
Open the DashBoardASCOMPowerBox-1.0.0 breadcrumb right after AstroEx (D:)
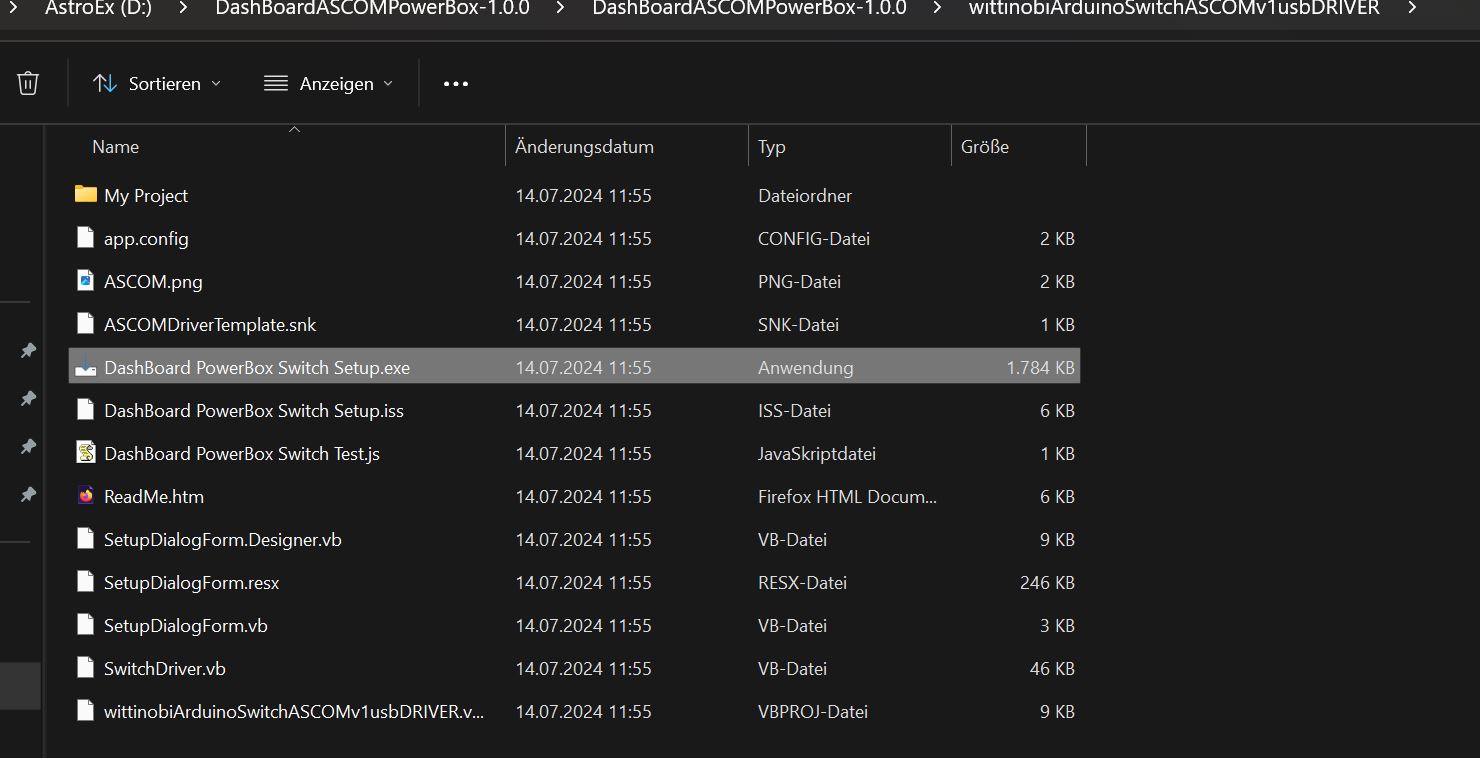point(372,9)
